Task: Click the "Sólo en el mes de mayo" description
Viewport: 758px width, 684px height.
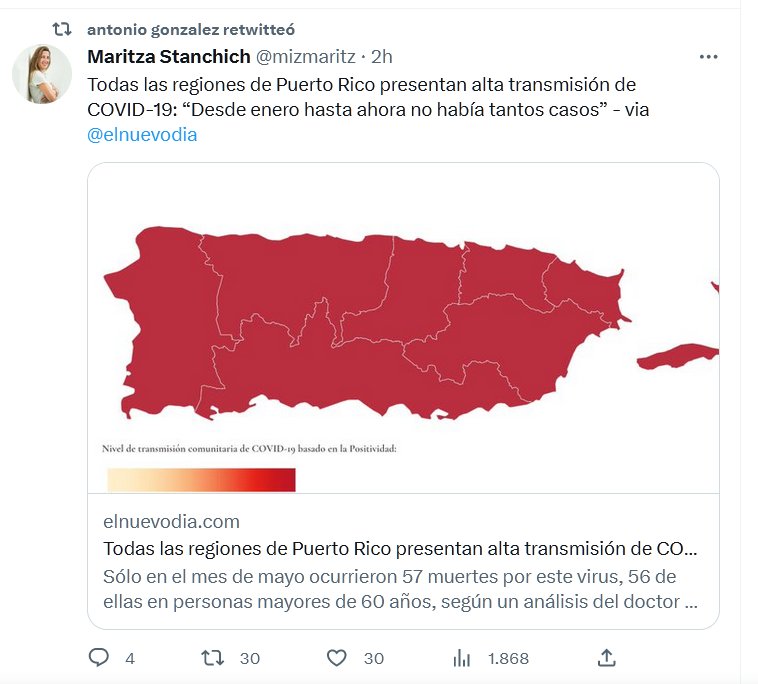Action: click(400, 590)
